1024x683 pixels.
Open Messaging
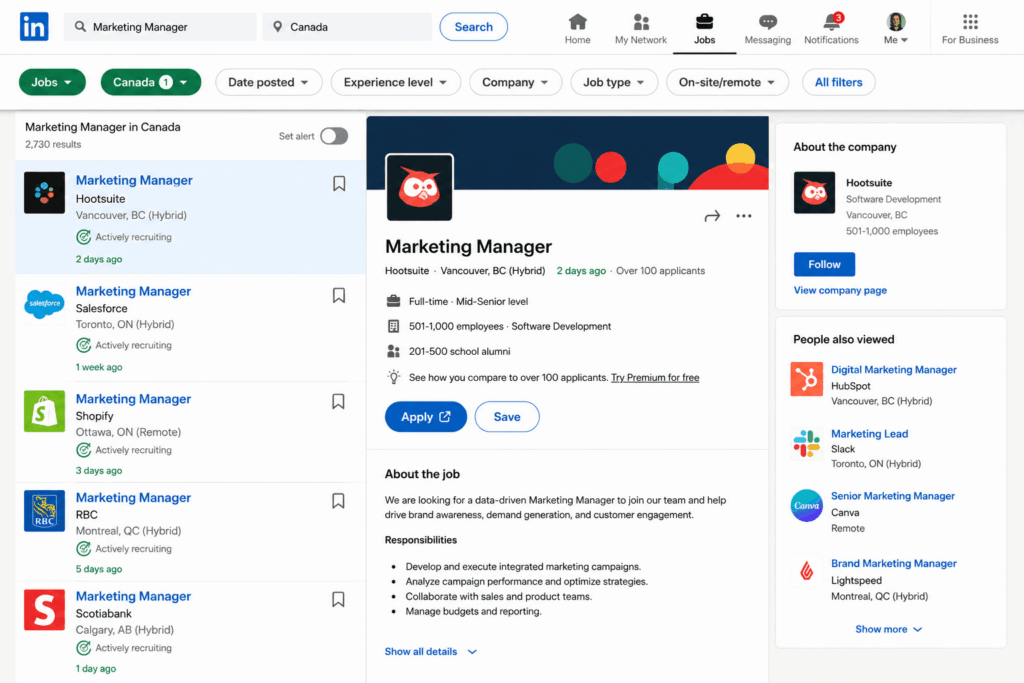[767, 29]
